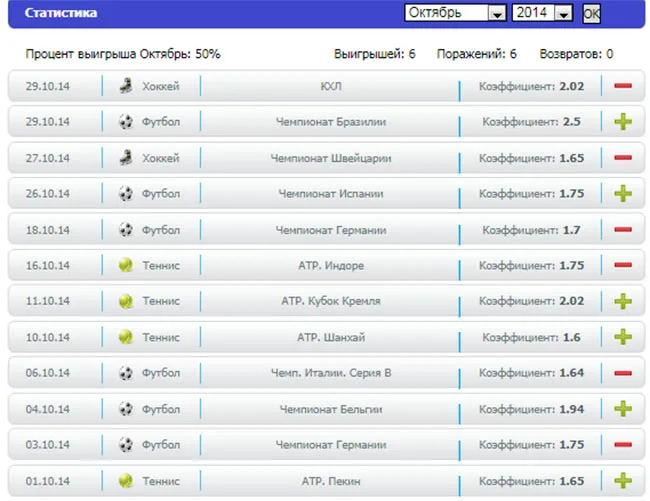
Task: Click the date 01.10.14
Action: (48, 481)
